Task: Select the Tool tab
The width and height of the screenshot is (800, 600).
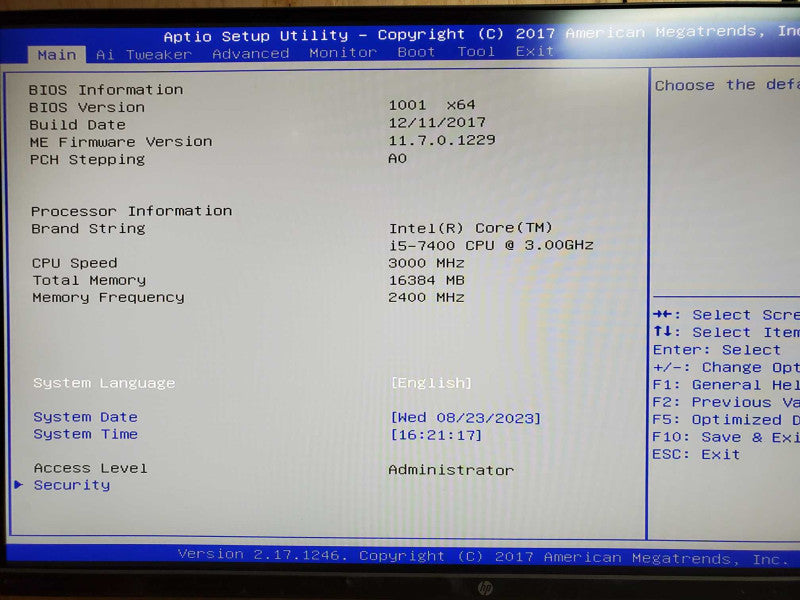Action: [476, 52]
